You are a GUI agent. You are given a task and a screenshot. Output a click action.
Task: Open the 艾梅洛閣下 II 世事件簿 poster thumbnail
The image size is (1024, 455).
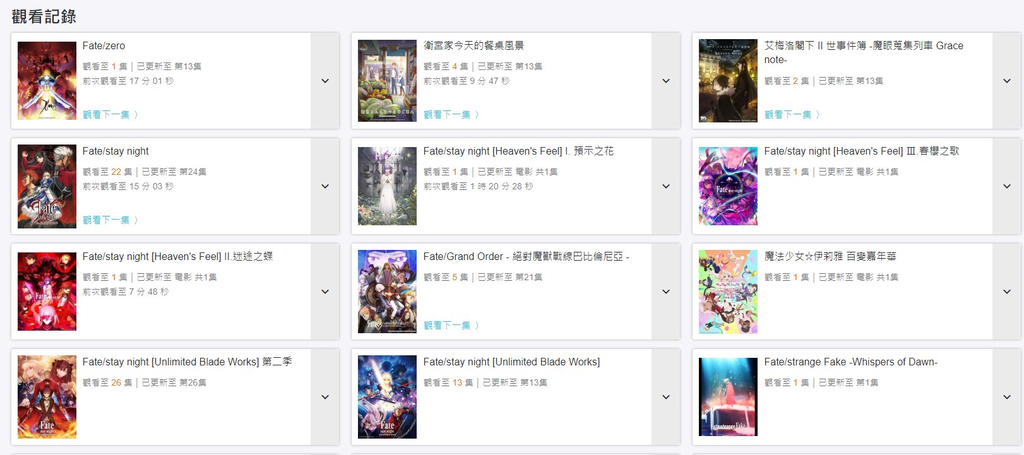[x=728, y=80]
